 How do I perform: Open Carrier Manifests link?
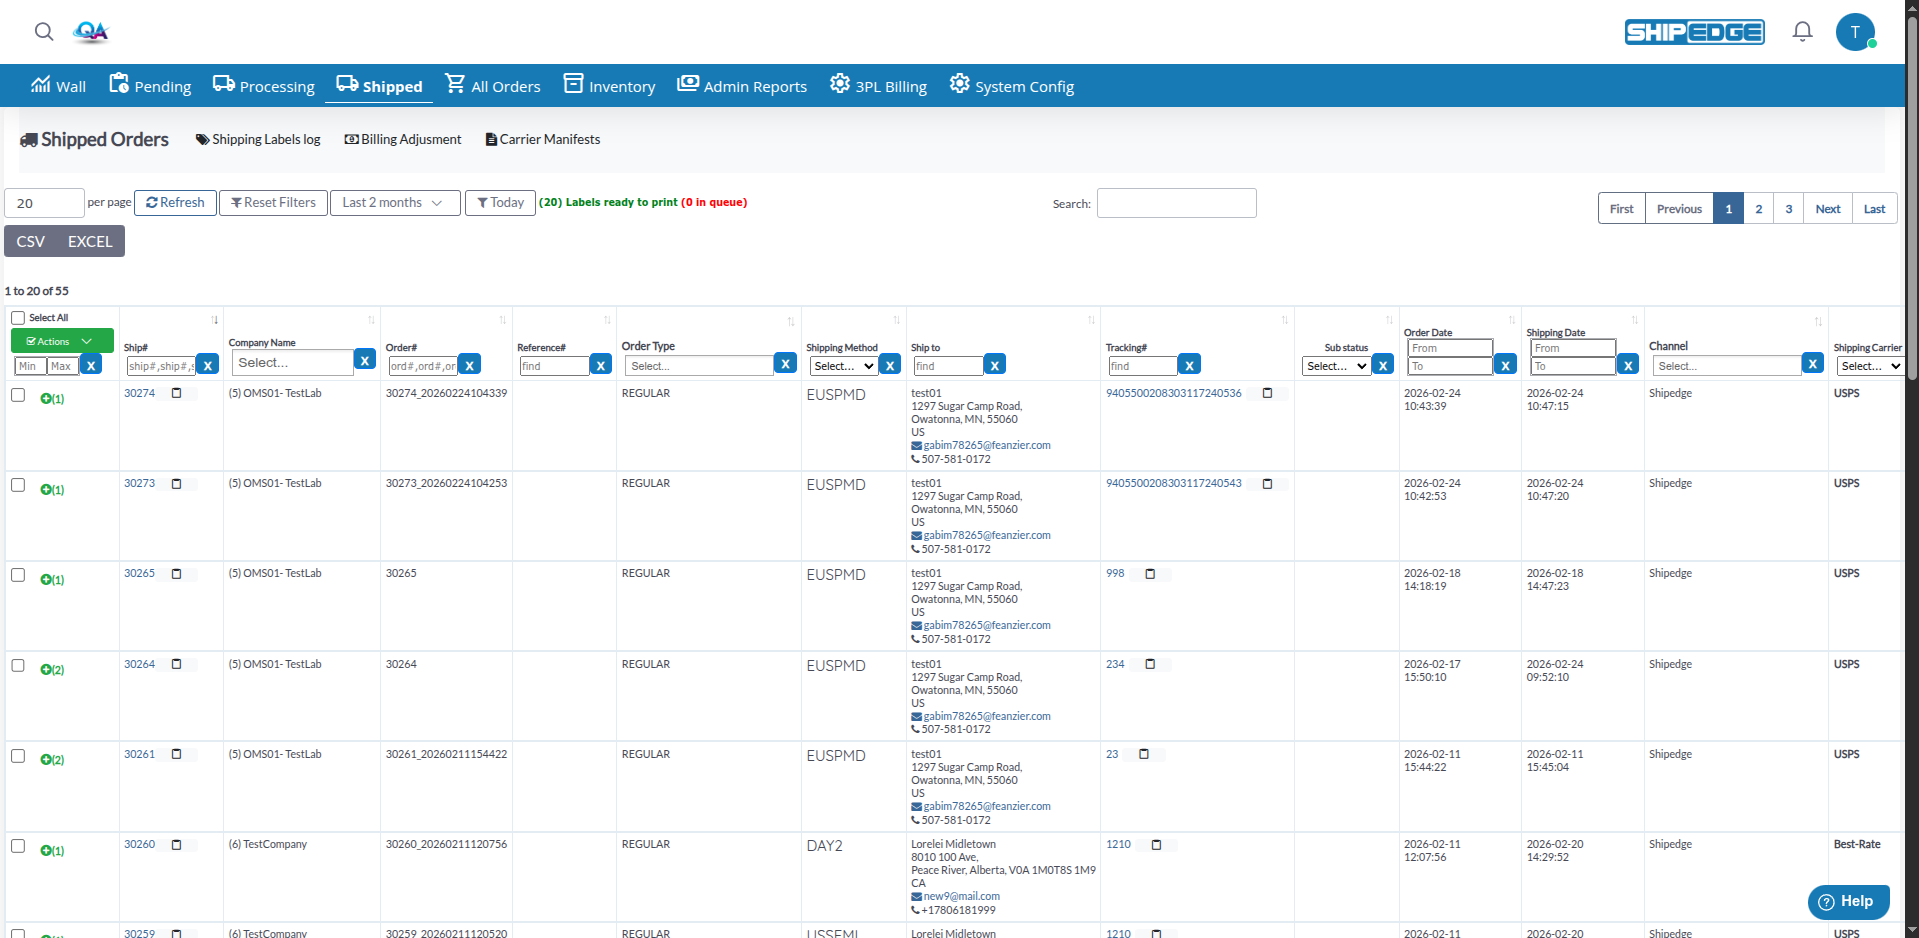(x=543, y=140)
